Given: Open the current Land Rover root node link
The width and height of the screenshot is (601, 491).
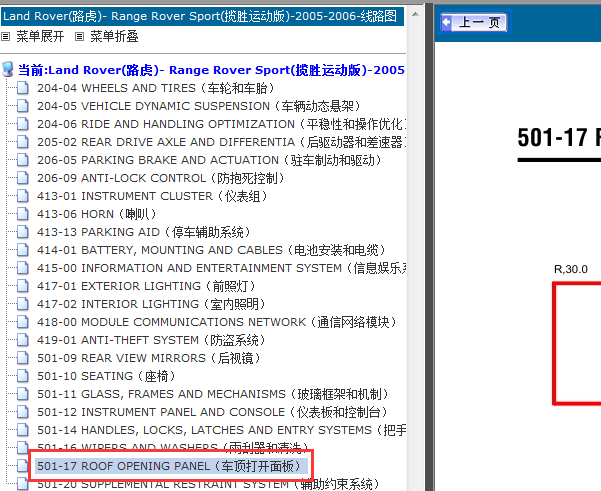Looking at the screenshot, I should pyautogui.click(x=211, y=70).
